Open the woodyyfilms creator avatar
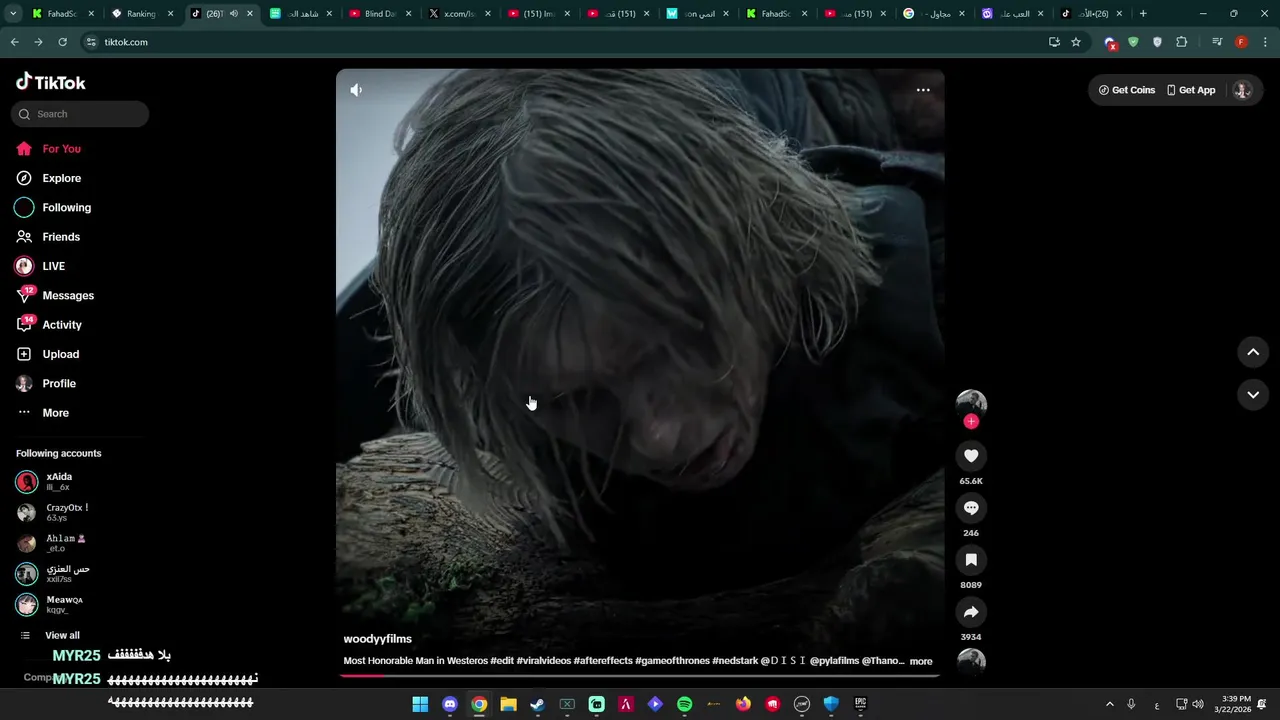Screen dimensions: 1280x720 [971, 404]
